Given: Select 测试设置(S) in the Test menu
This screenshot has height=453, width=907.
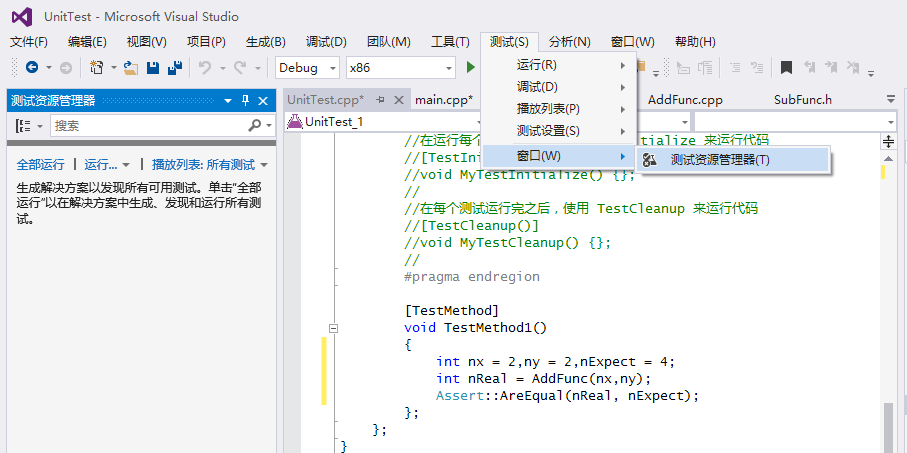Looking at the screenshot, I should (x=559, y=131).
